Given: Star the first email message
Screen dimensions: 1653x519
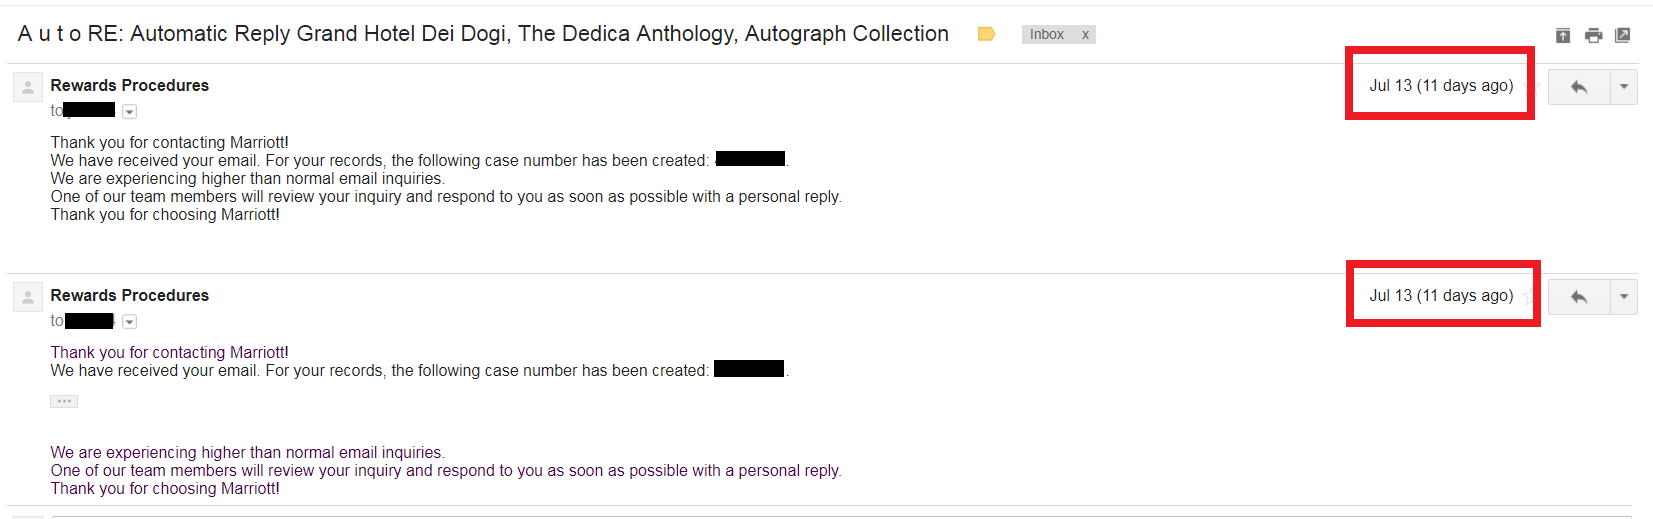Looking at the screenshot, I should 1529,87.
